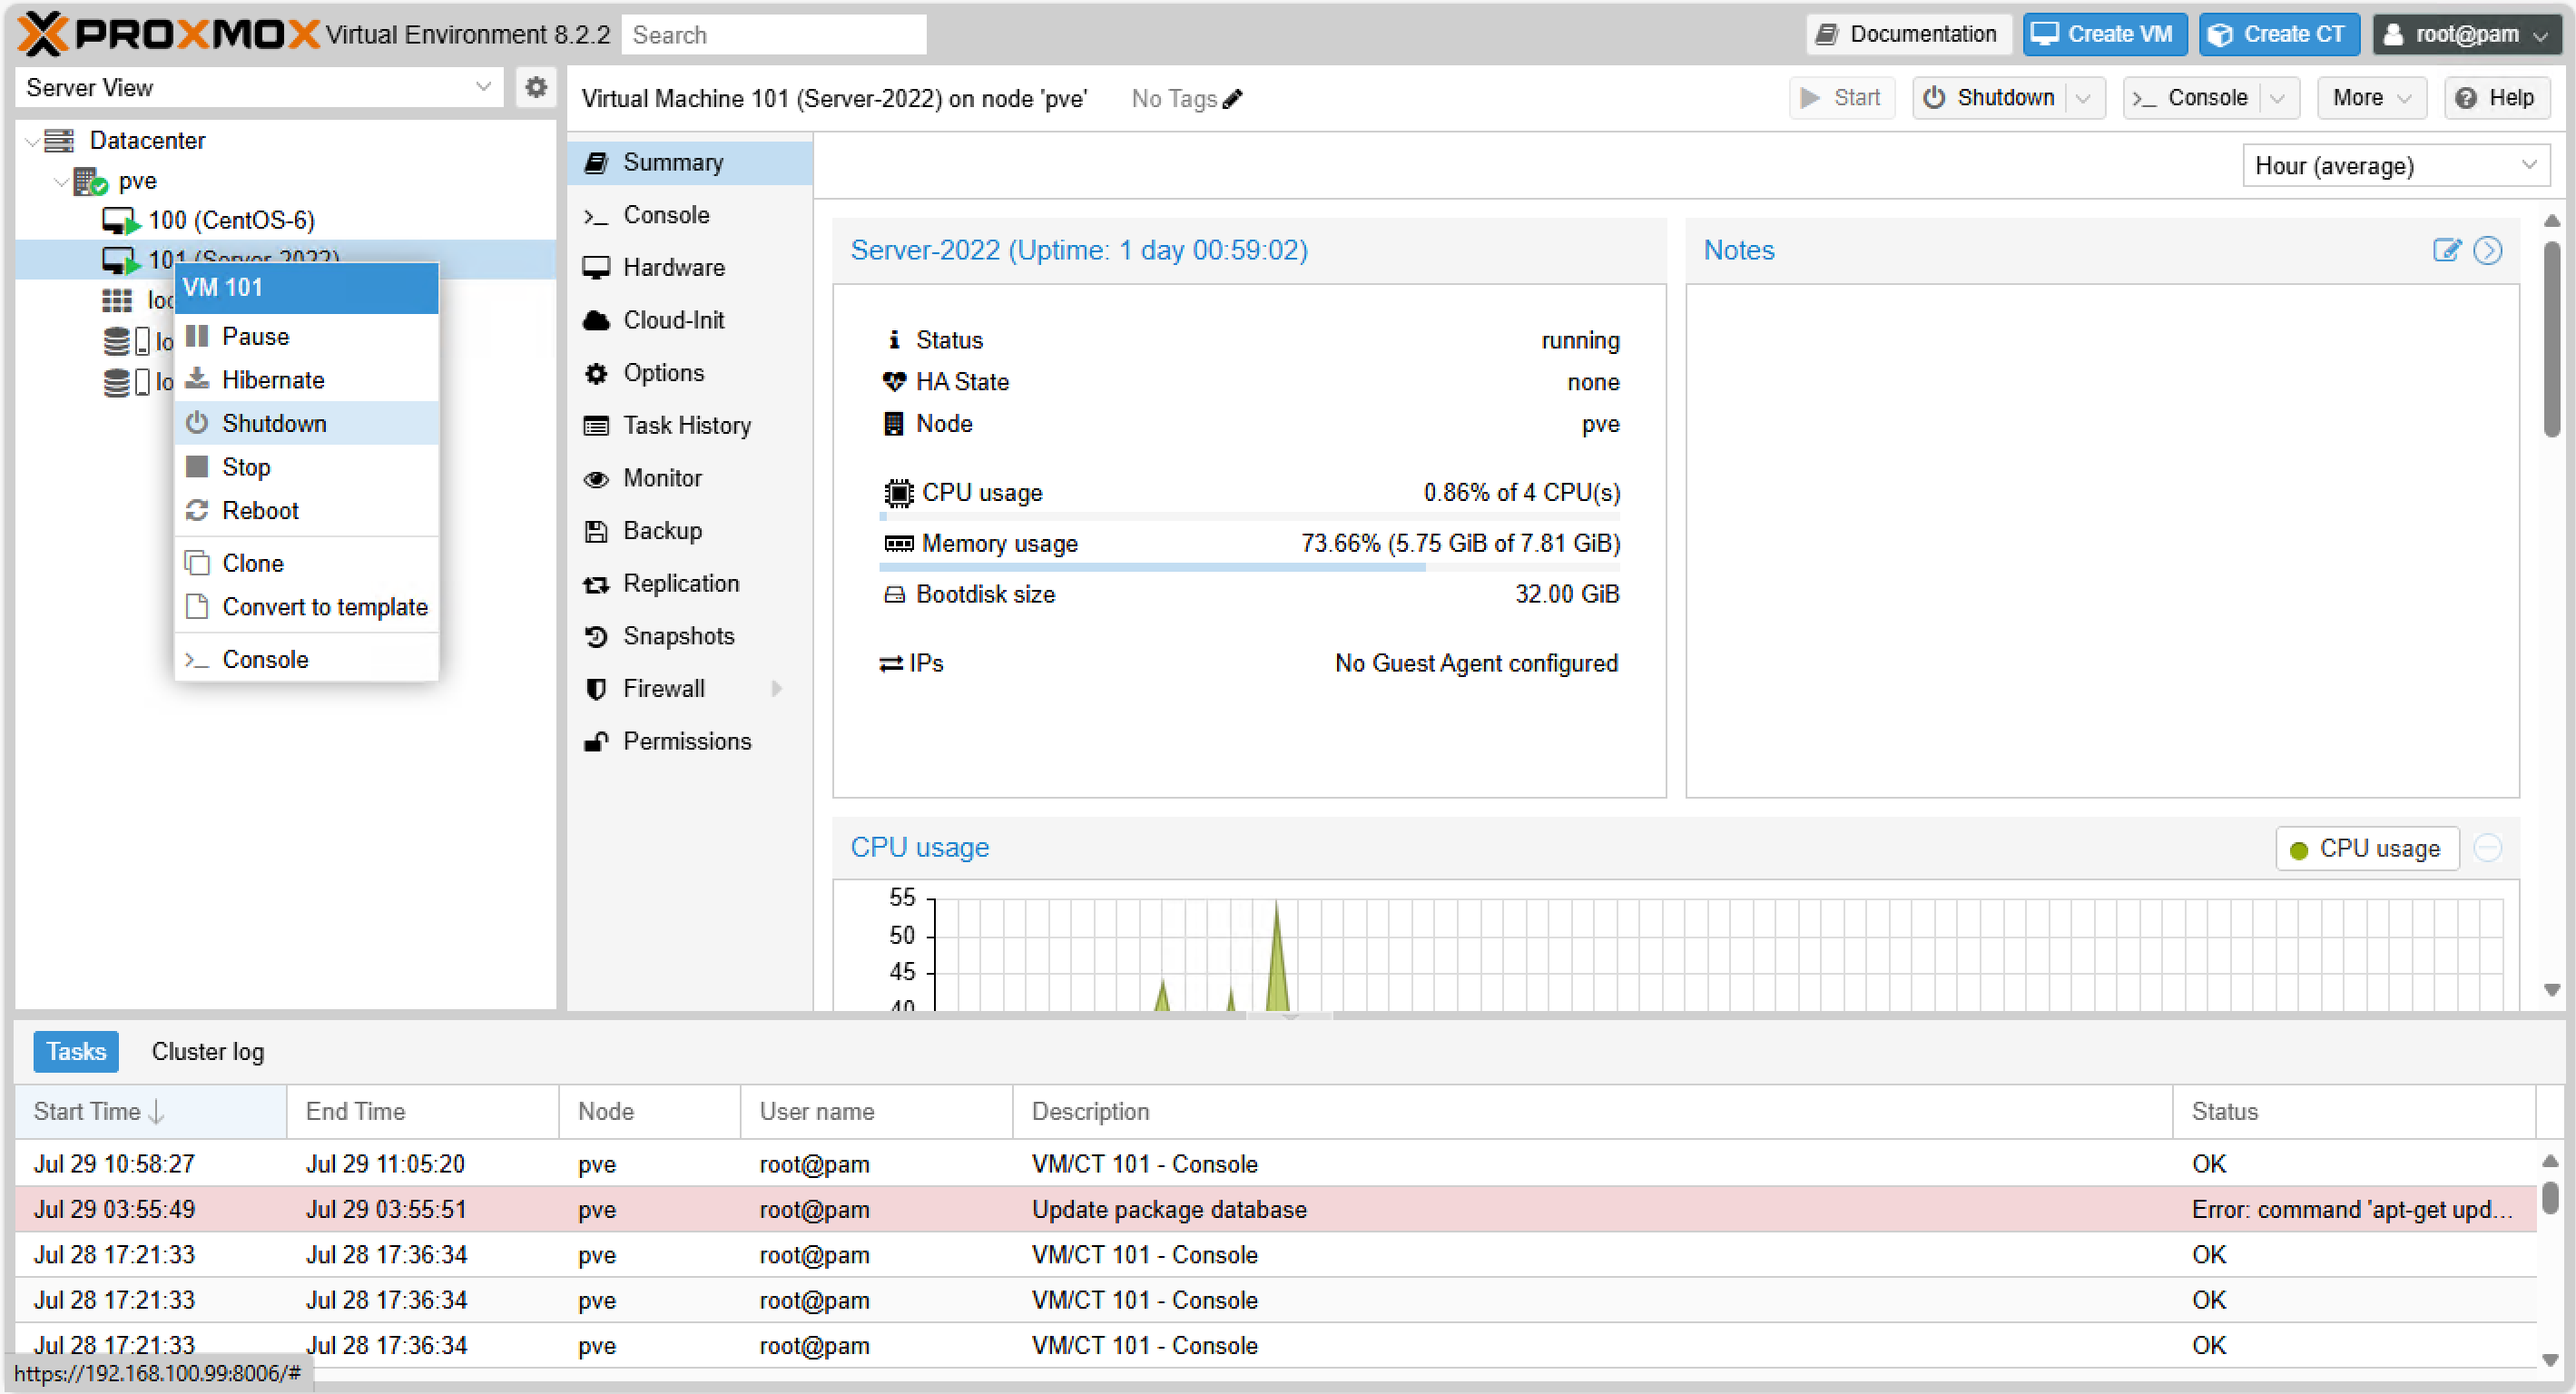The height and width of the screenshot is (1394, 2576).
Task: Open the More dropdown
Action: [2372, 98]
